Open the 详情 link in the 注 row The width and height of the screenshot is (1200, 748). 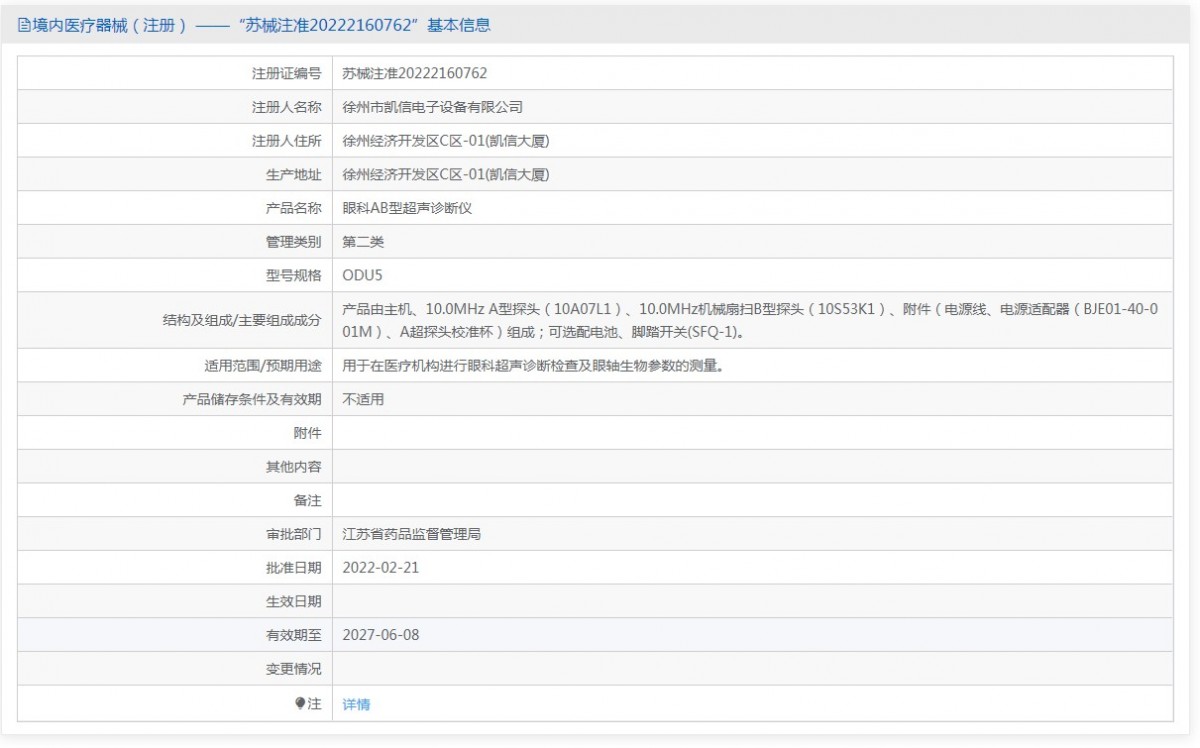pyautogui.click(x=356, y=704)
